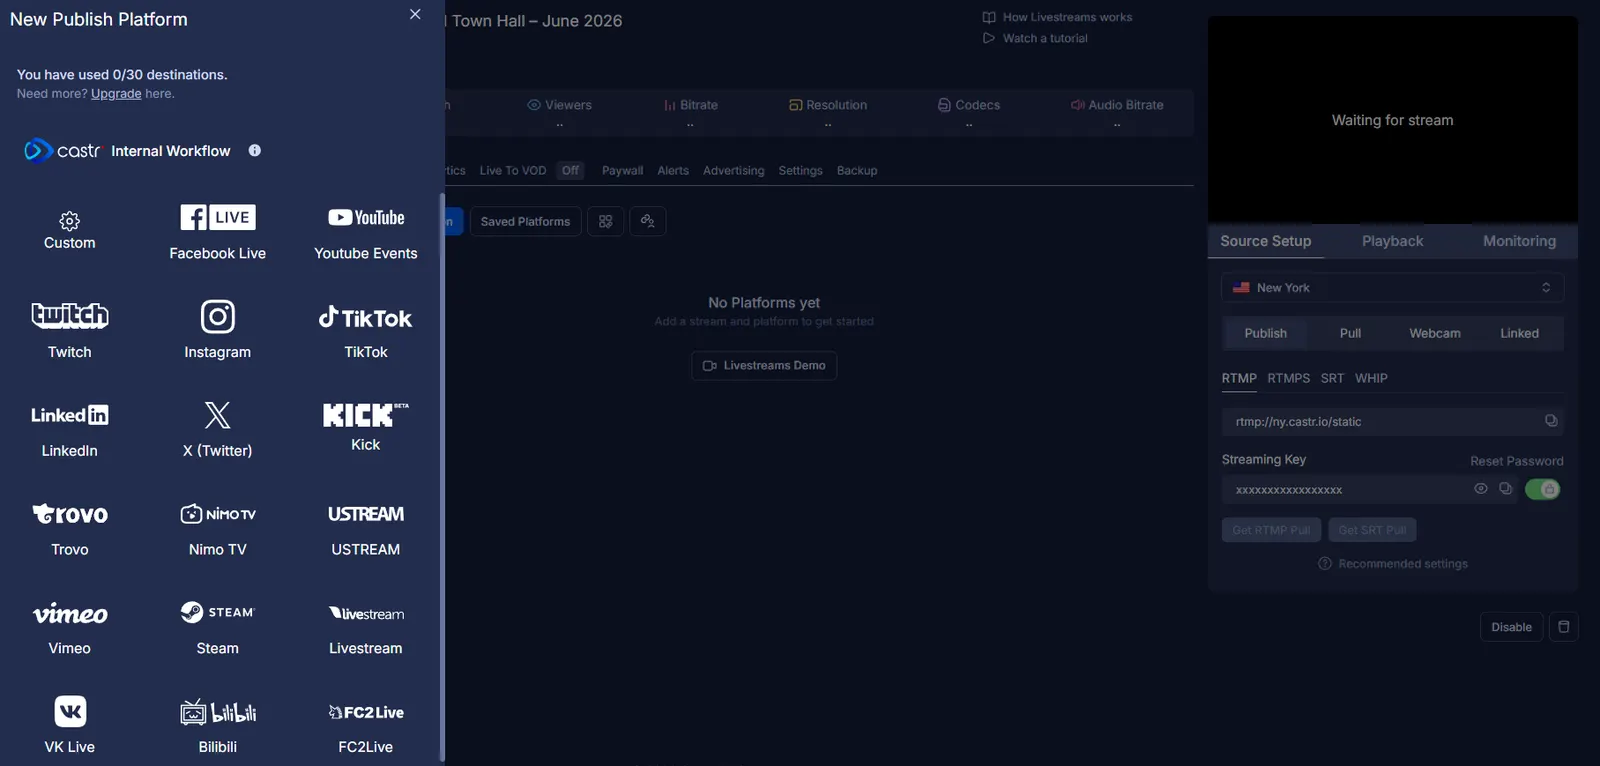1600x766 pixels.
Task: Choose Facebook Live platform
Action: tap(217, 232)
